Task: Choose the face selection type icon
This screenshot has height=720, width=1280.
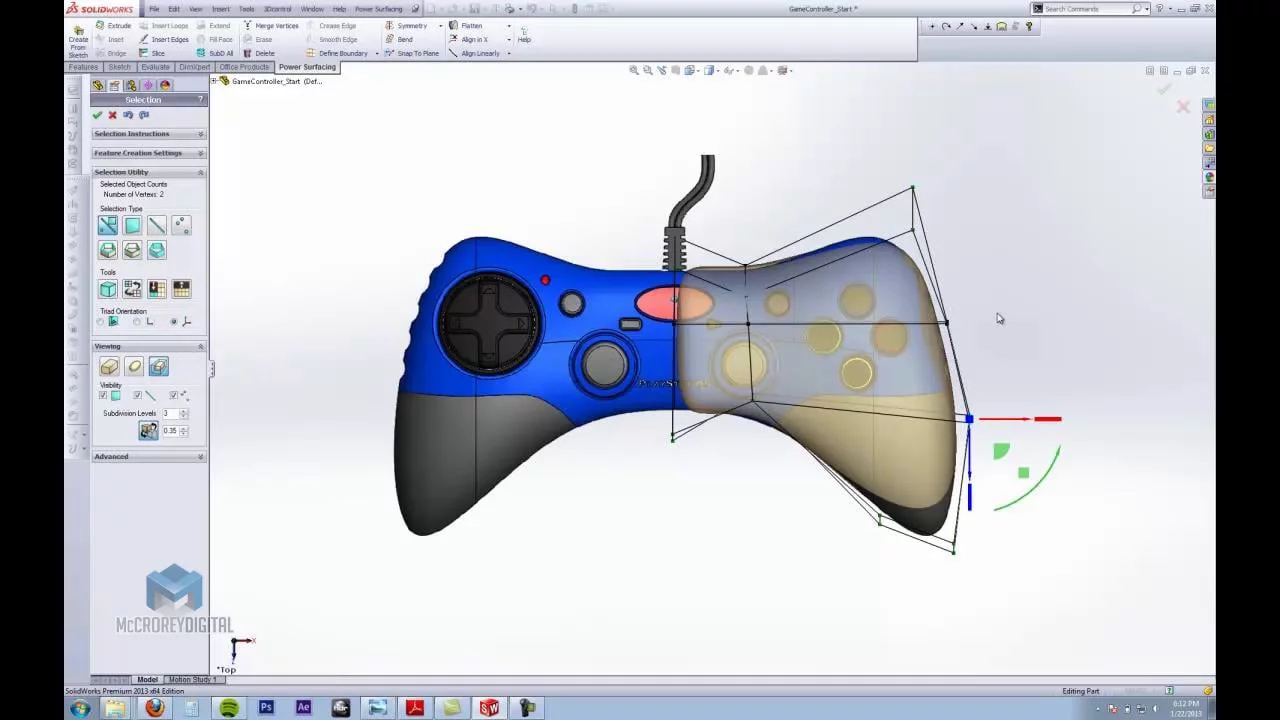Action: tap(132, 226)
